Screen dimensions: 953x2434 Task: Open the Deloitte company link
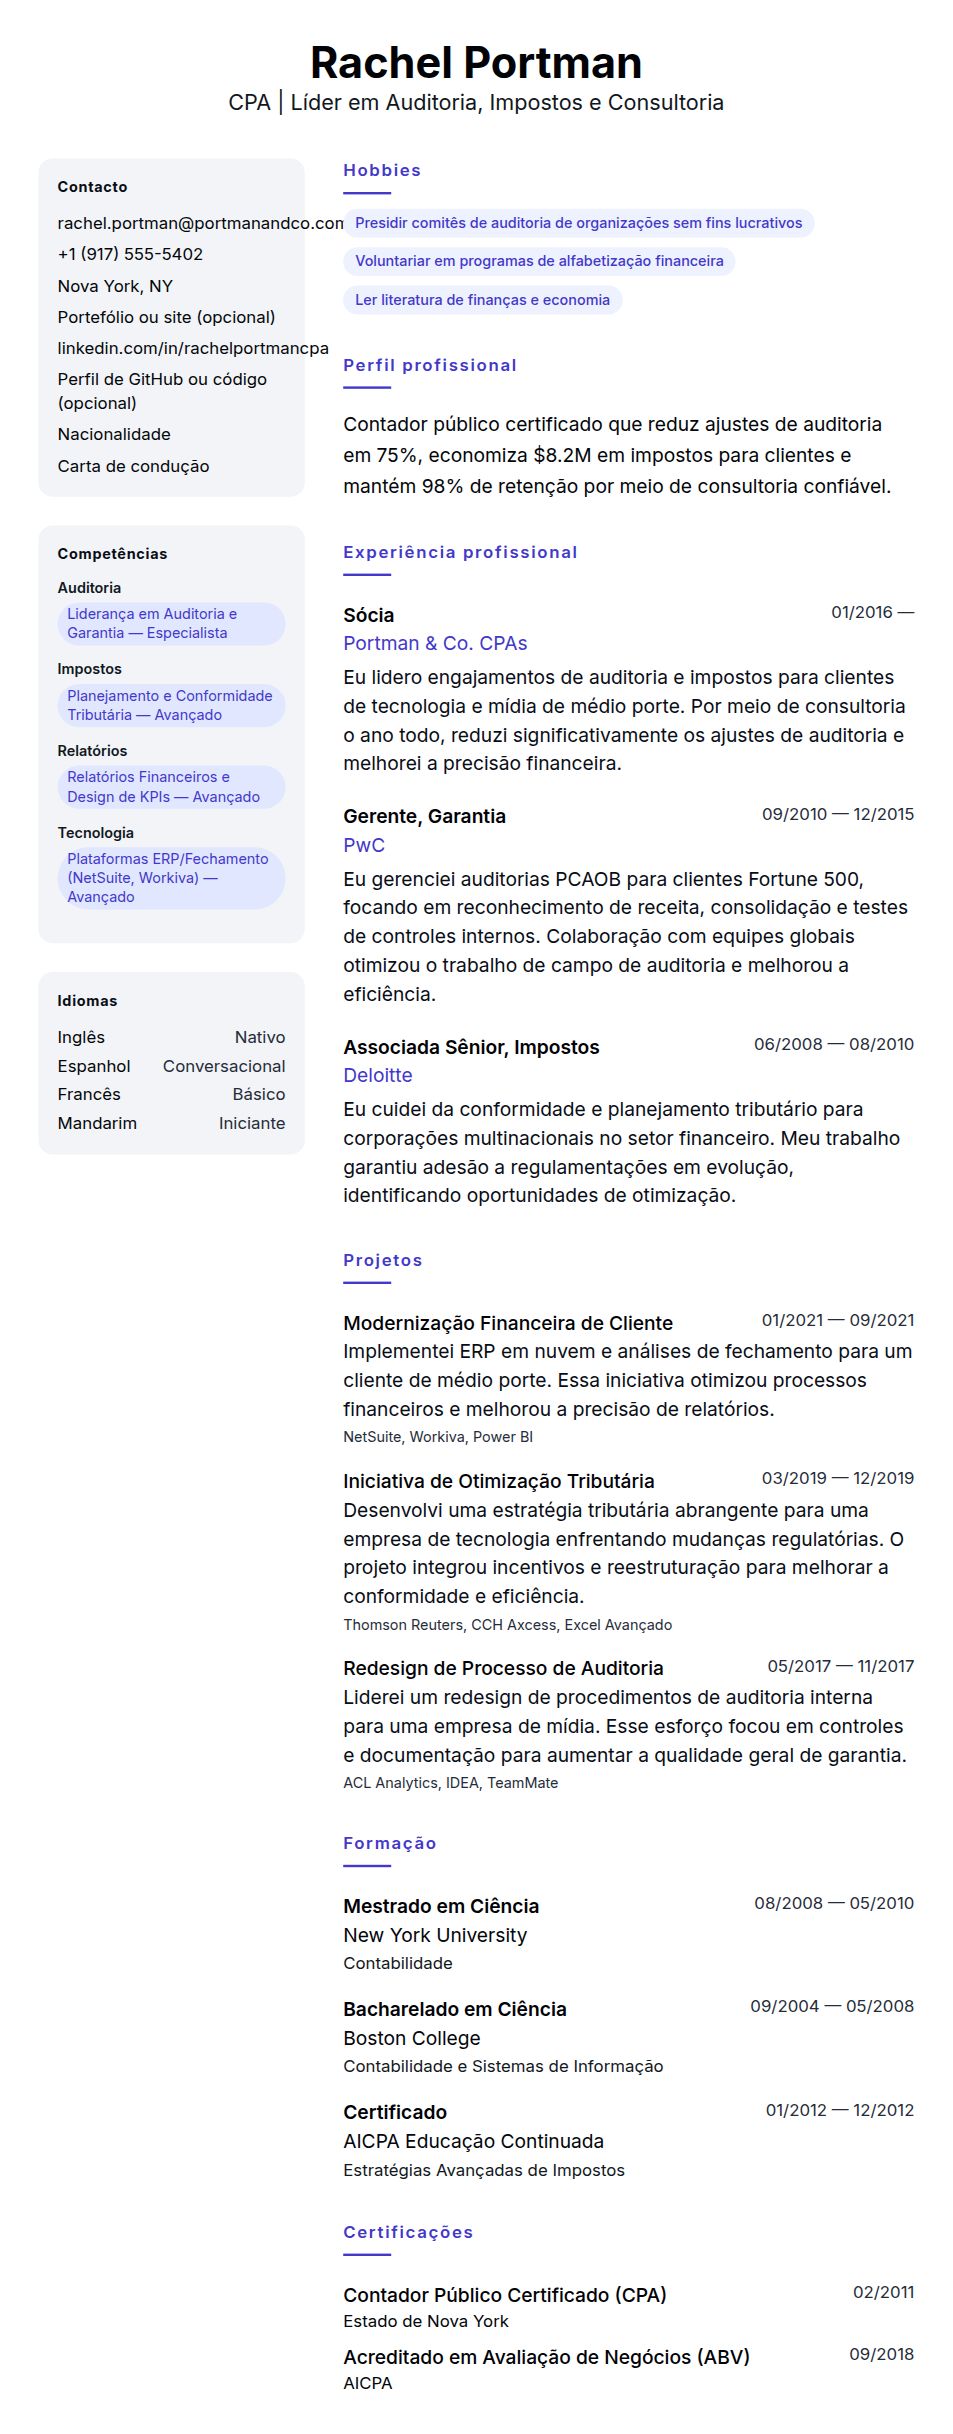(378, 1076)
